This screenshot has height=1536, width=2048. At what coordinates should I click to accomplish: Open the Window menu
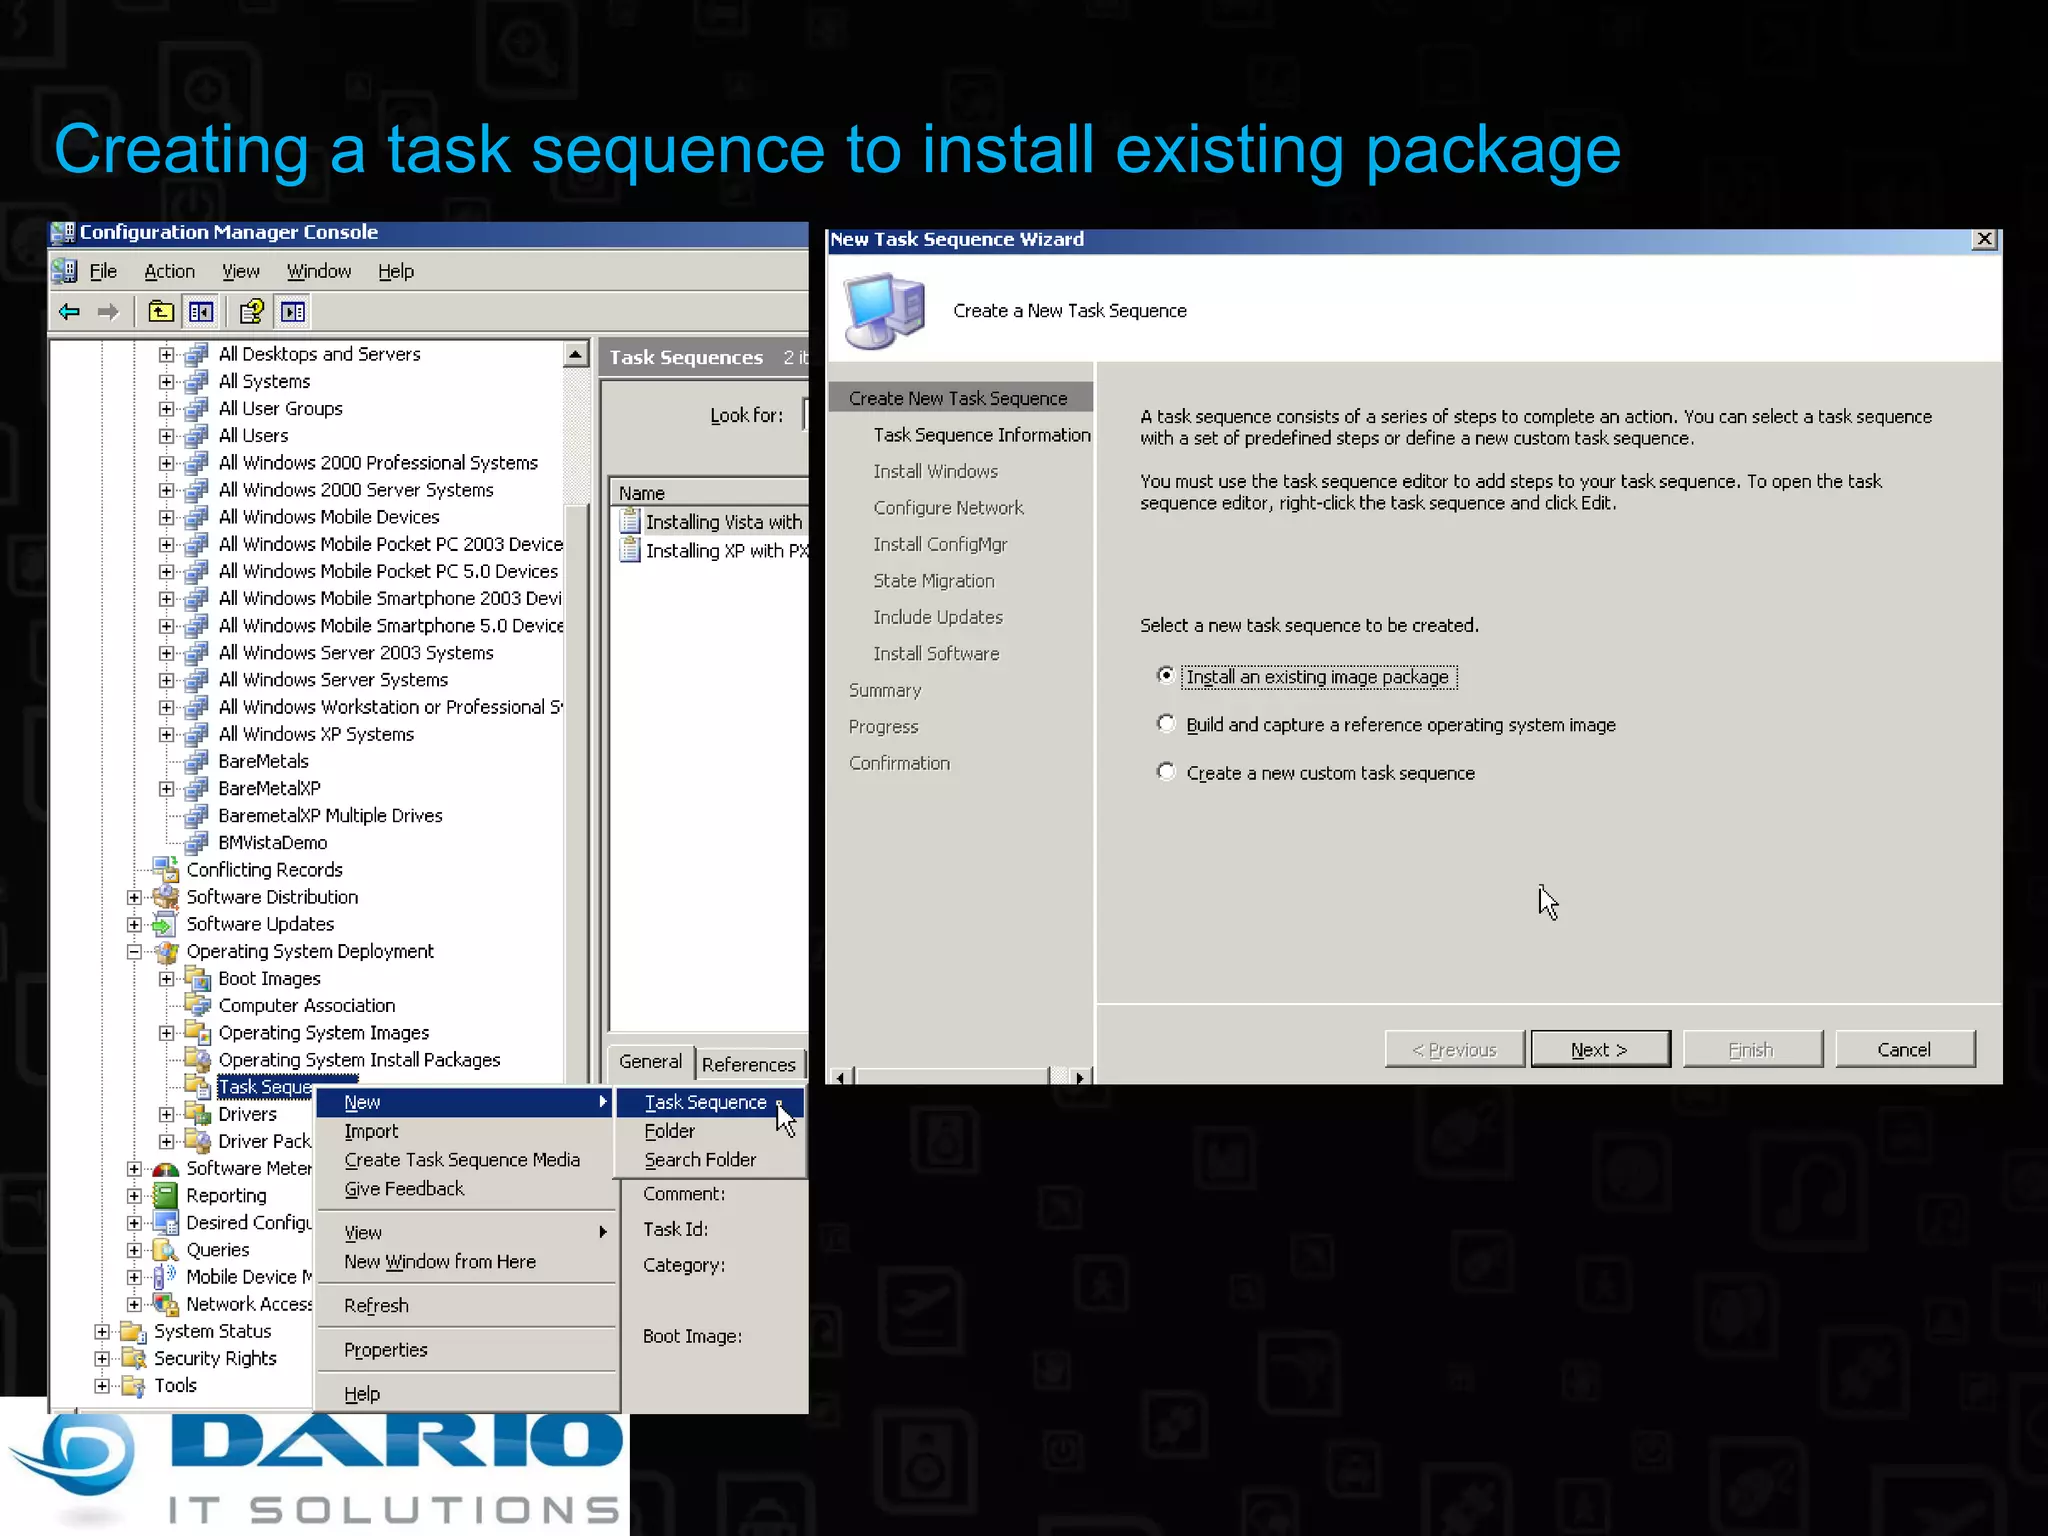coord(319,271)
